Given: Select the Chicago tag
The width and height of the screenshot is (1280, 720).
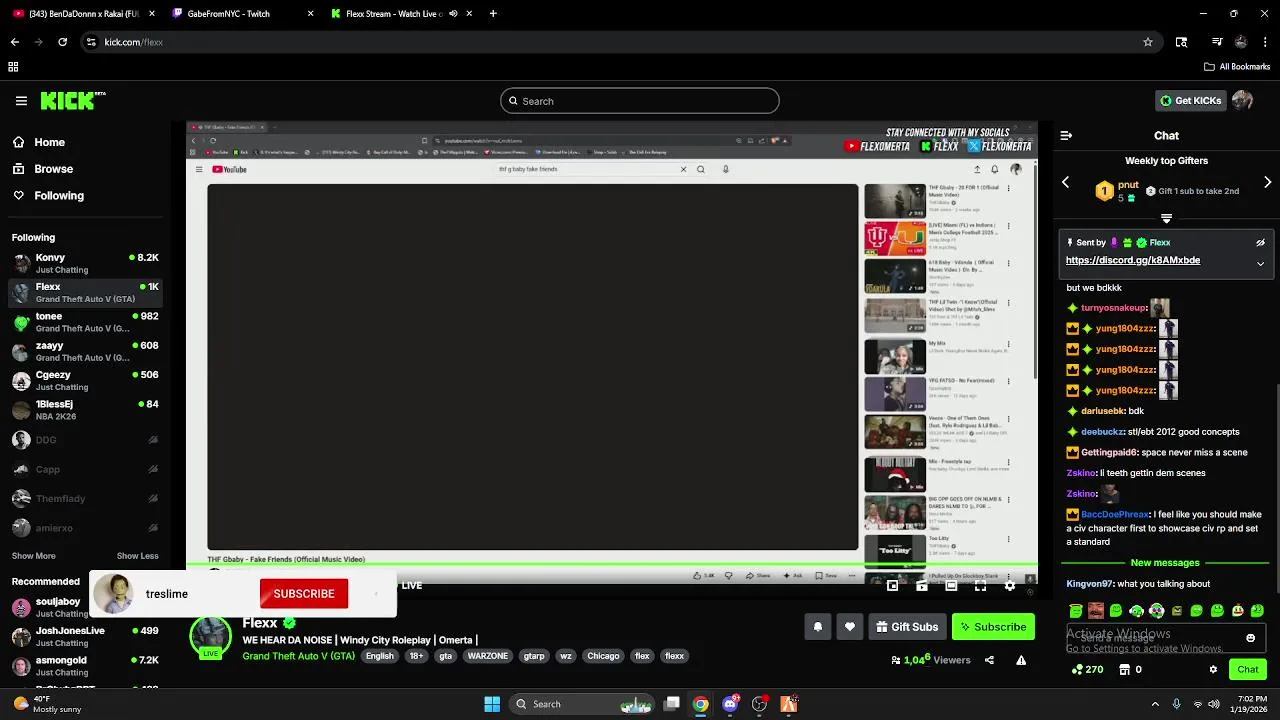Looking at the screenshot, I should click(603, 656).
